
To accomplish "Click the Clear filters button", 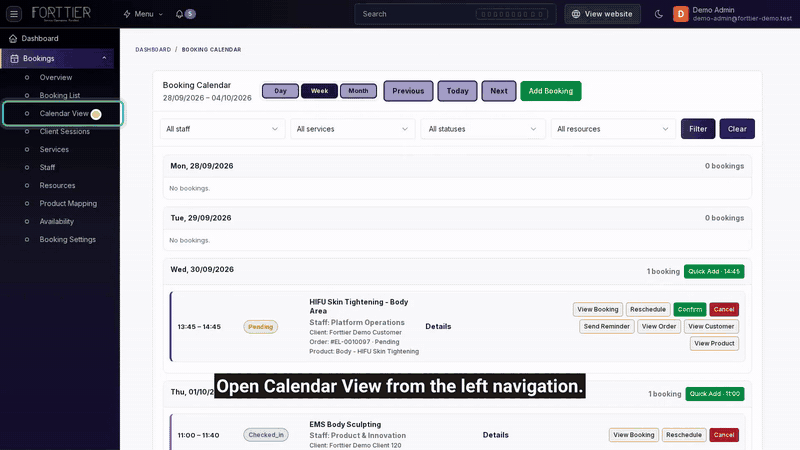I will tap(737, 129).
